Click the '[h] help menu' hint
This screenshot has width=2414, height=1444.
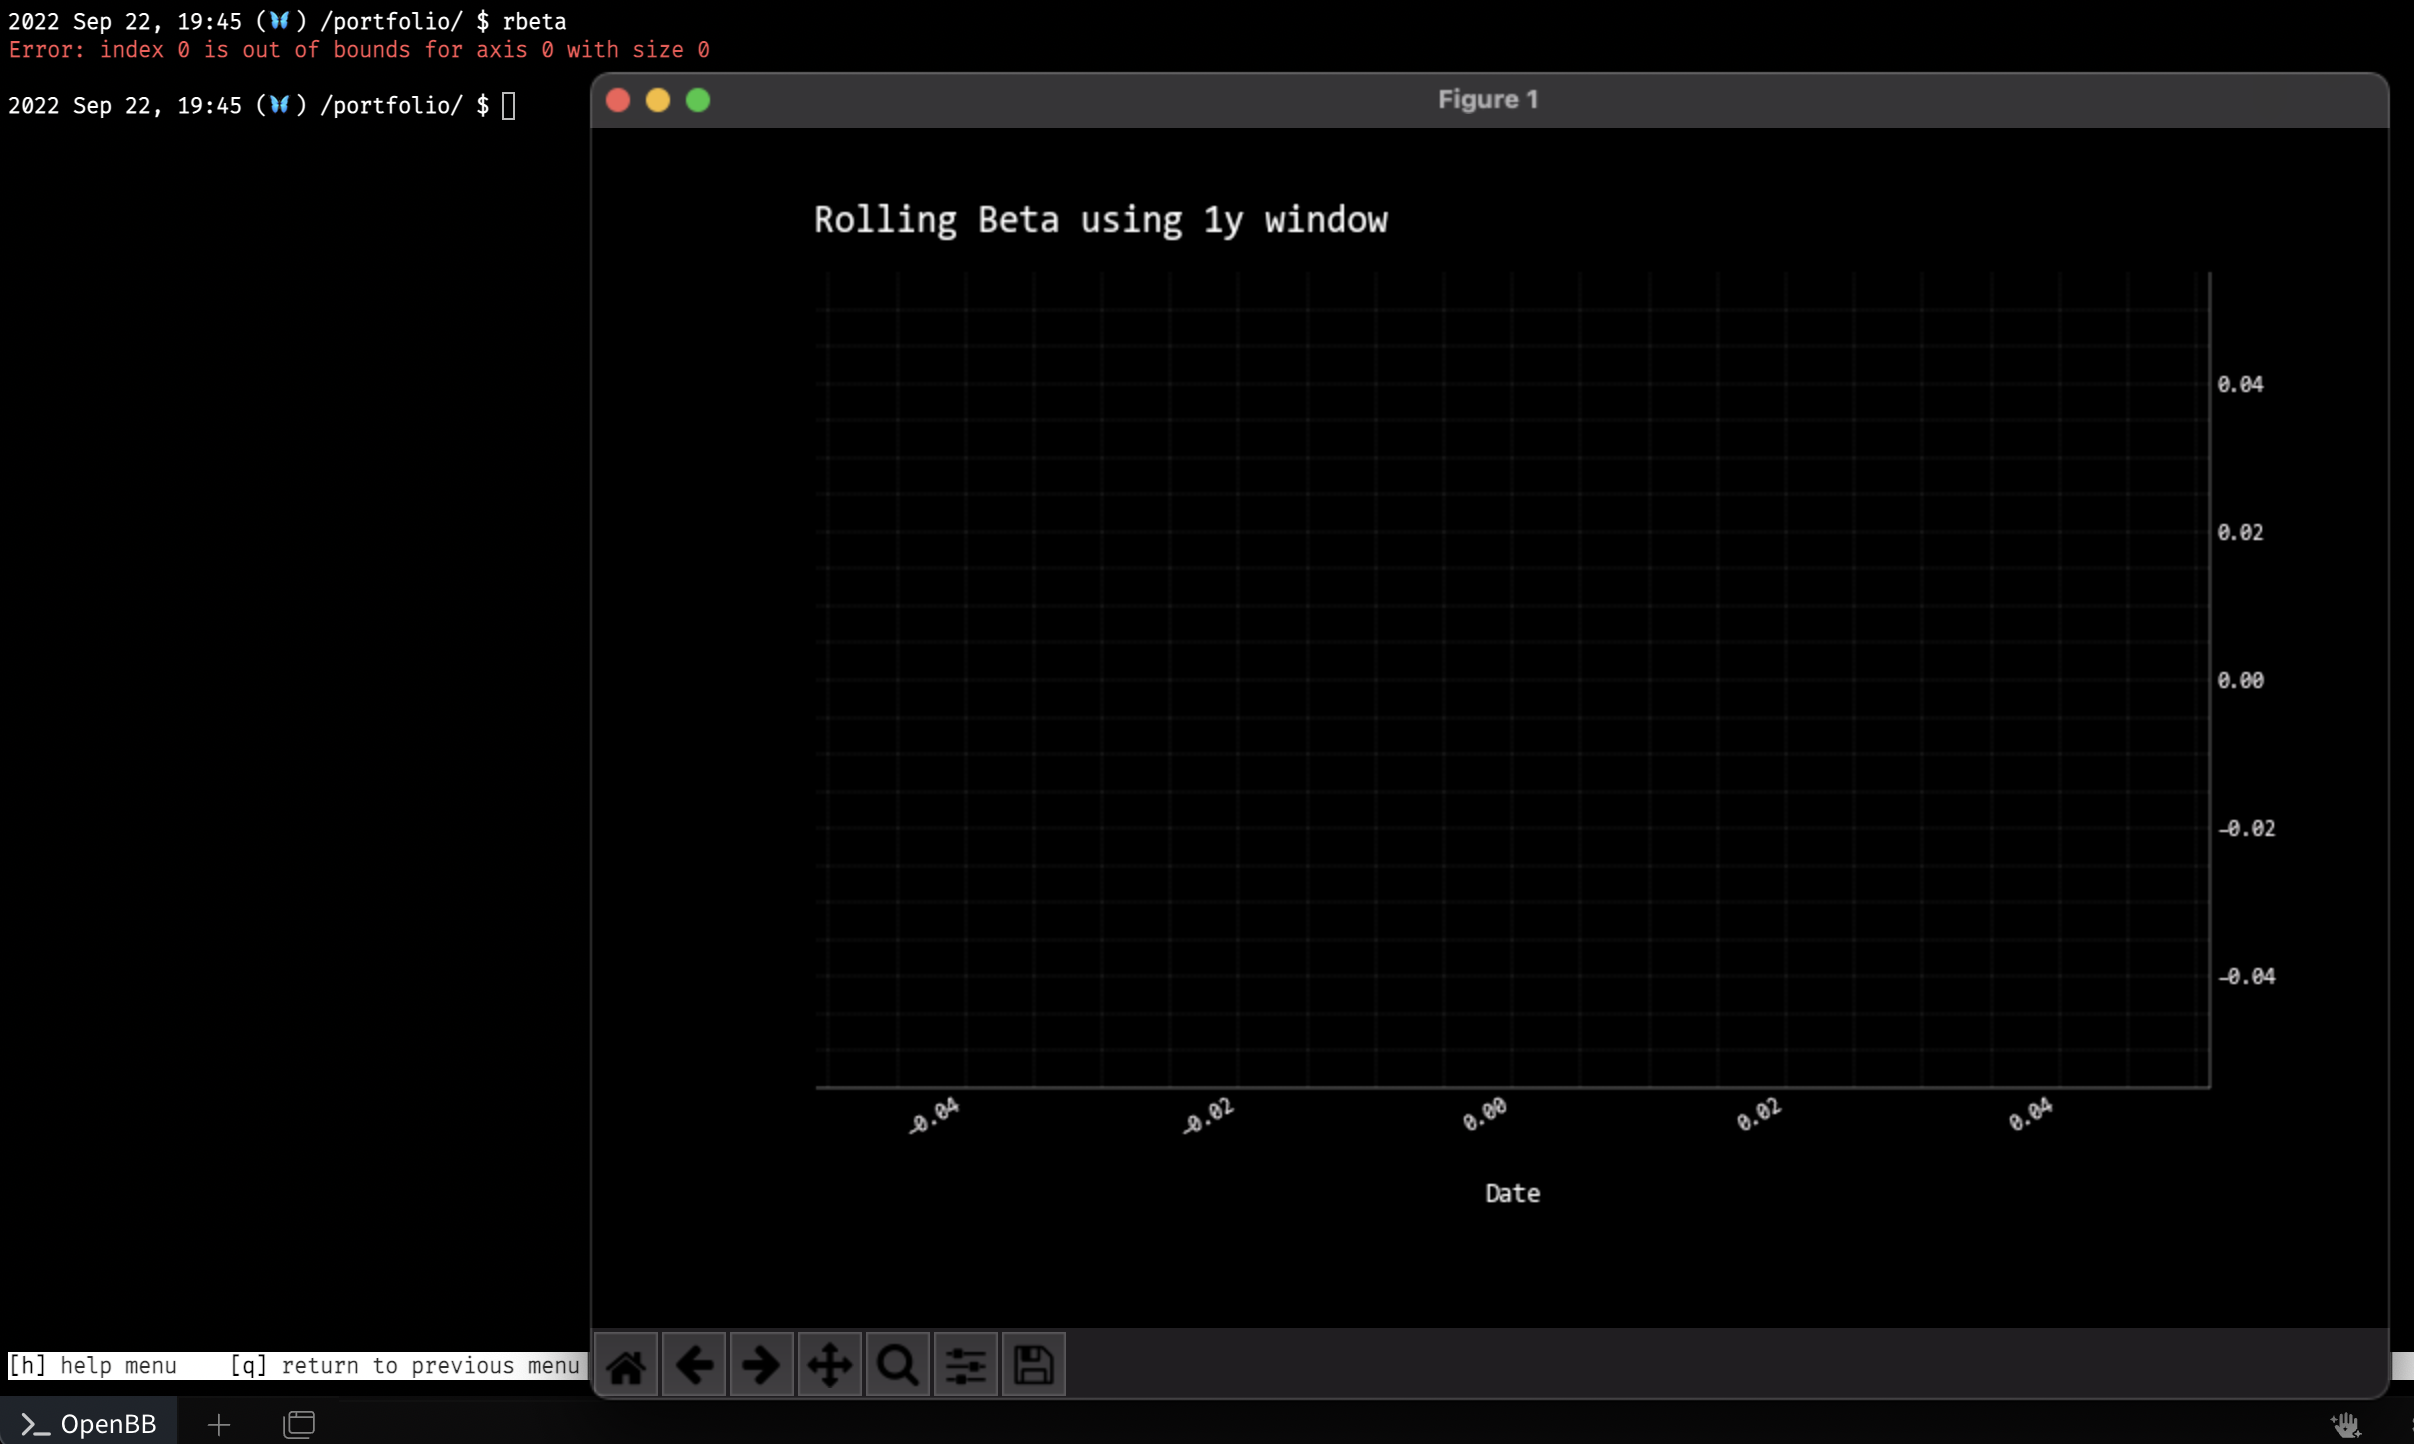(93, 1365)
